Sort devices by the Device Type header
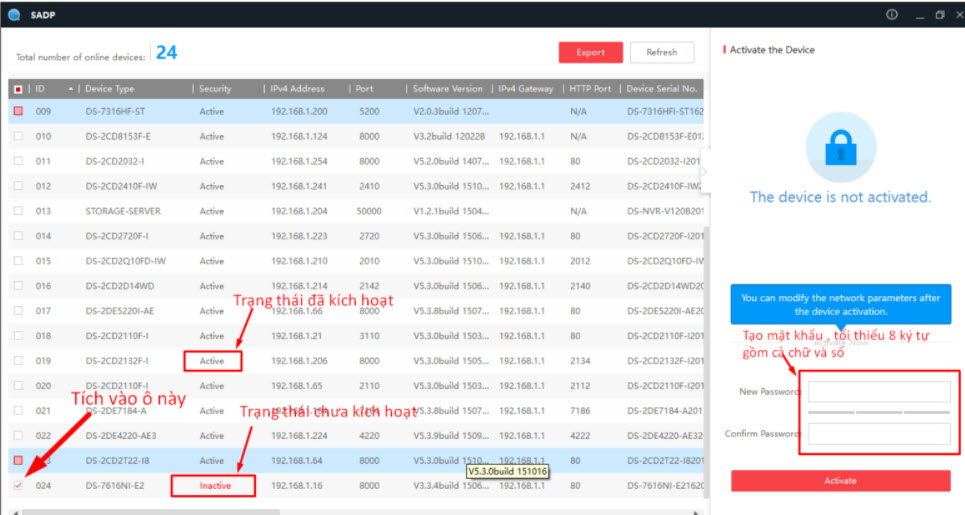The image size is (965, 515). click(110, 89)
